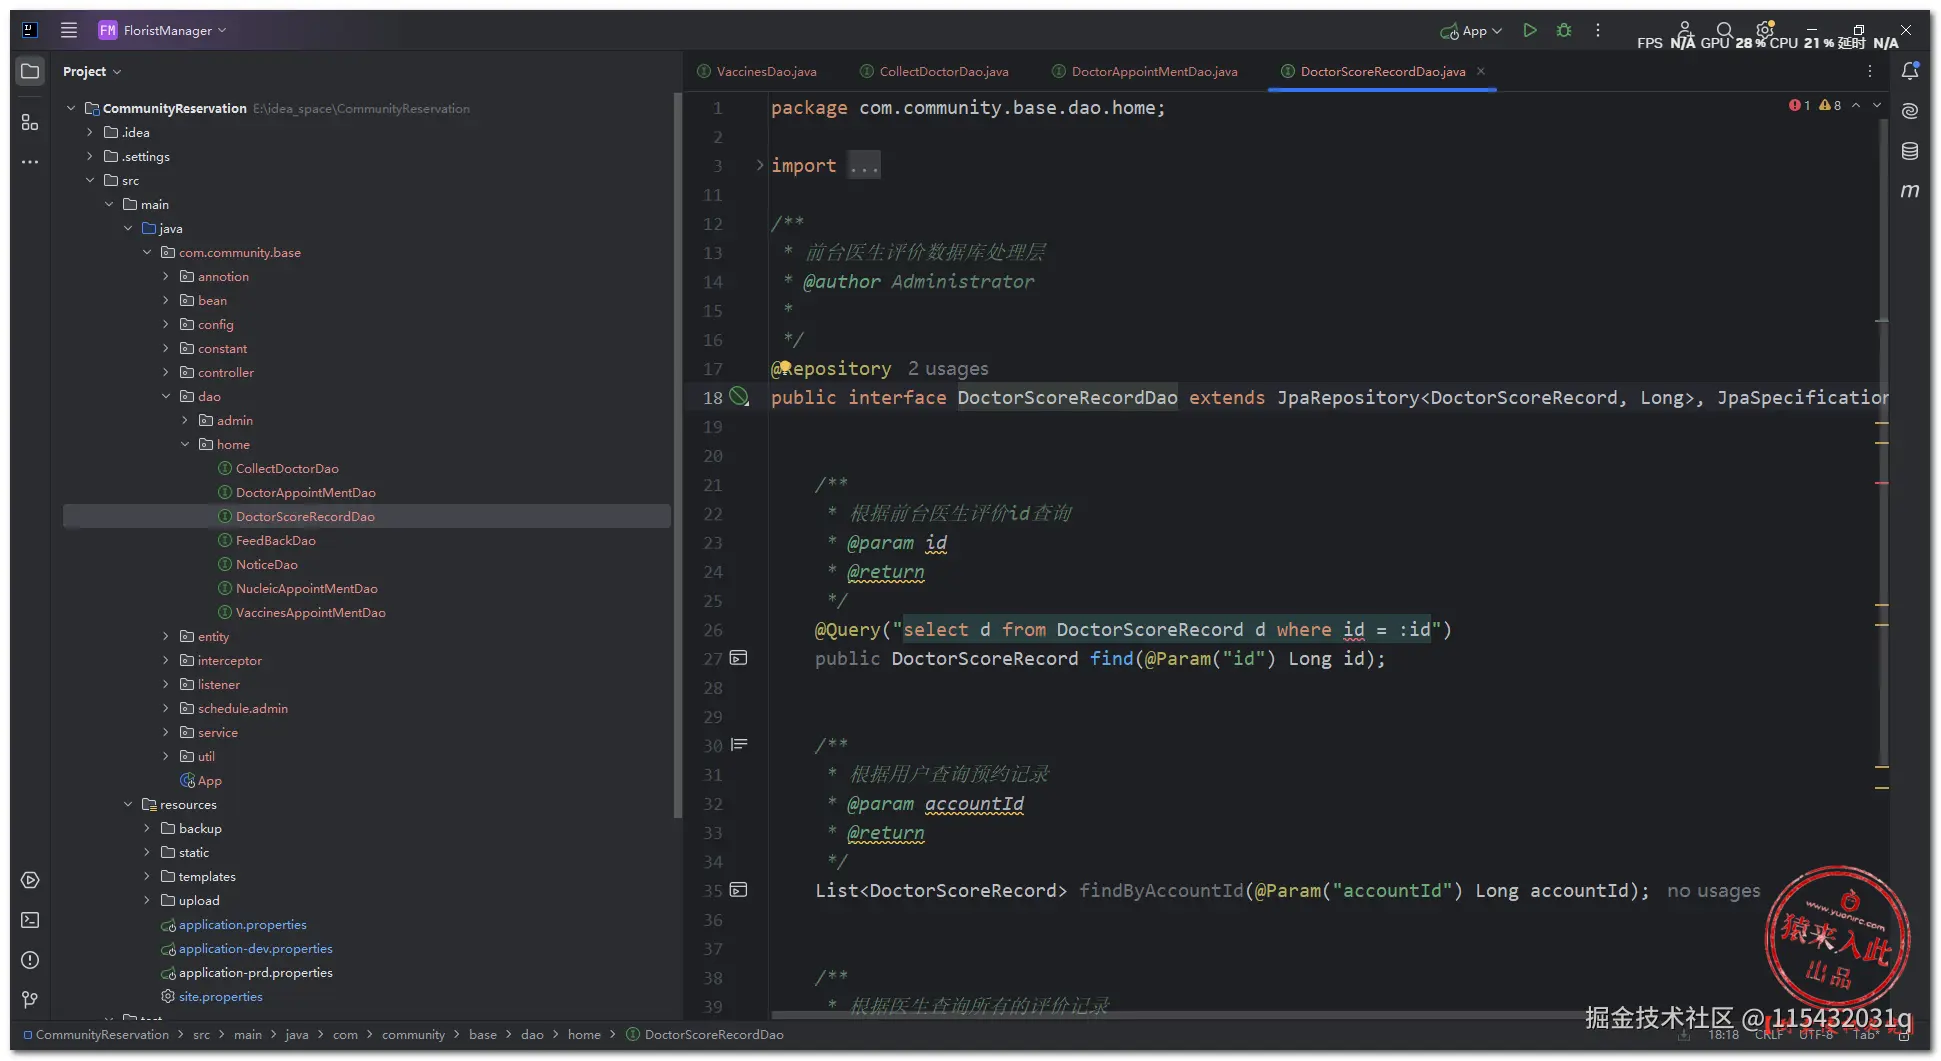The width and height of the screenshot is (1941, 1061).
Task: Collapse the dao package
Action: click(166, 396)
